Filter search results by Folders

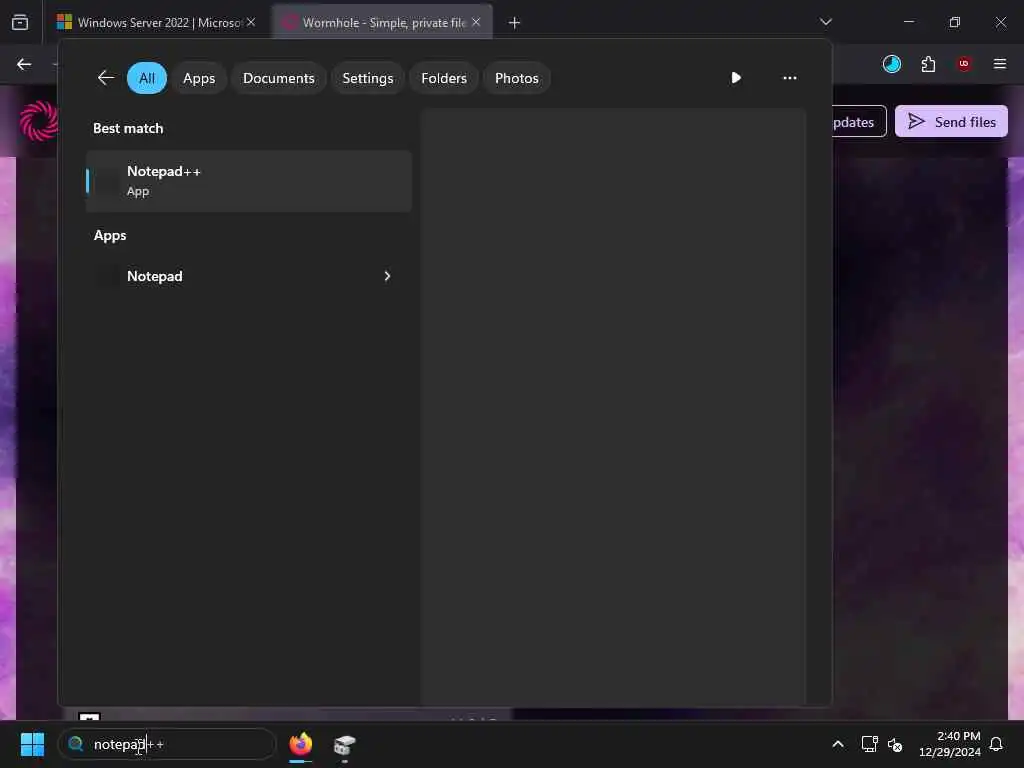[444, 78]
